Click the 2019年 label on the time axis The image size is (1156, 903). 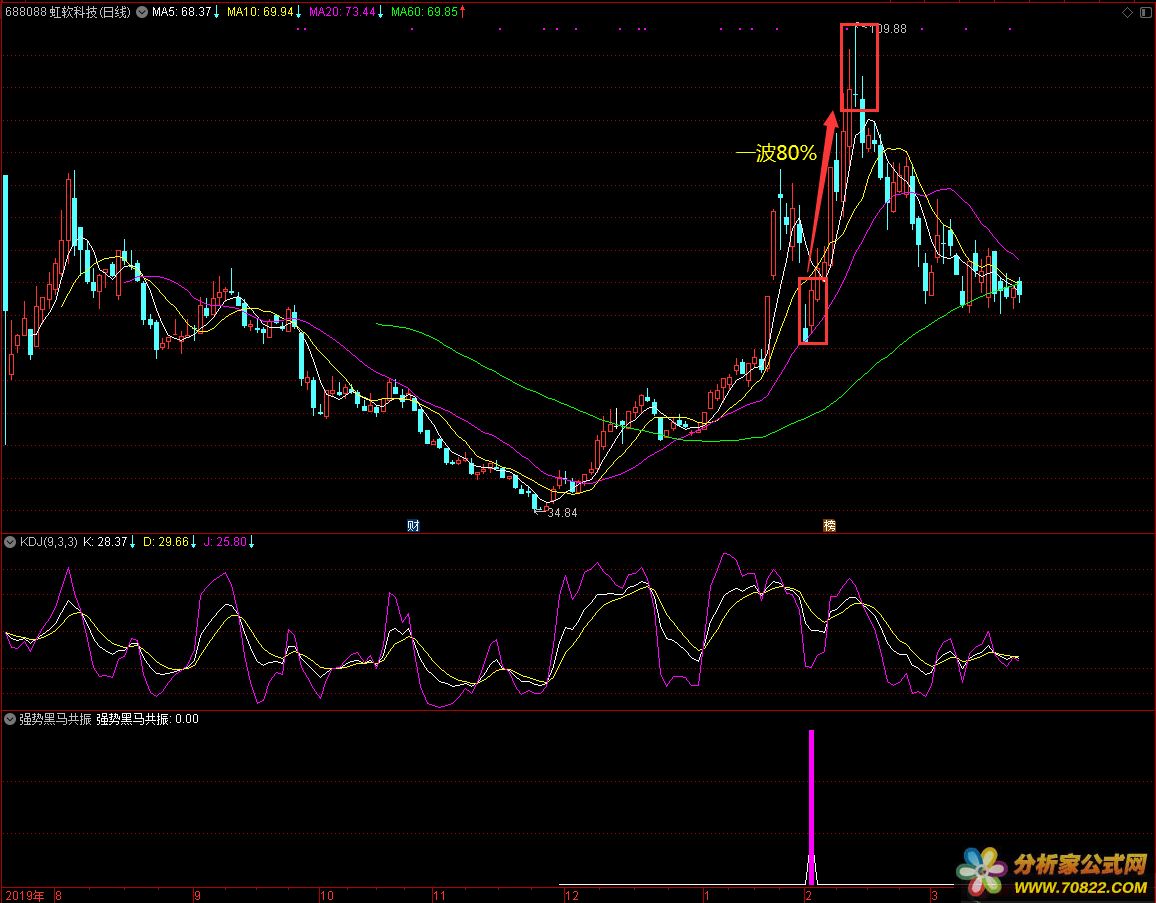pos(24,895)
